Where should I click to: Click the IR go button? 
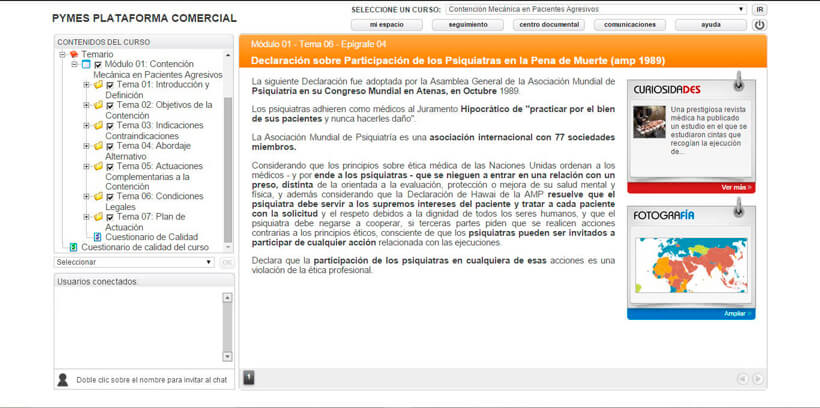click(x=760, y=9)
